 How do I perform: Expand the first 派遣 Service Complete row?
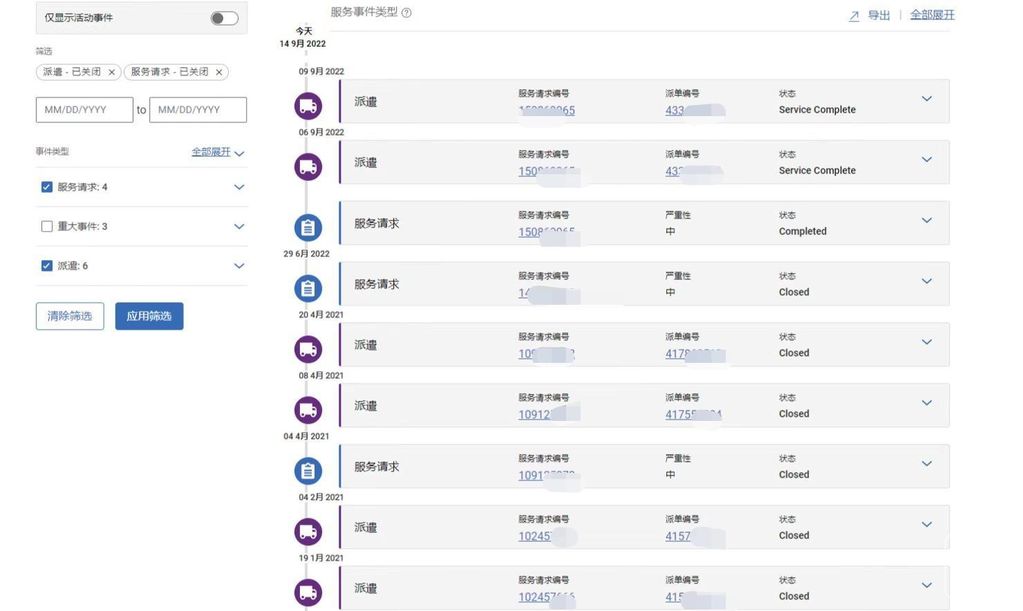point(926,99)
